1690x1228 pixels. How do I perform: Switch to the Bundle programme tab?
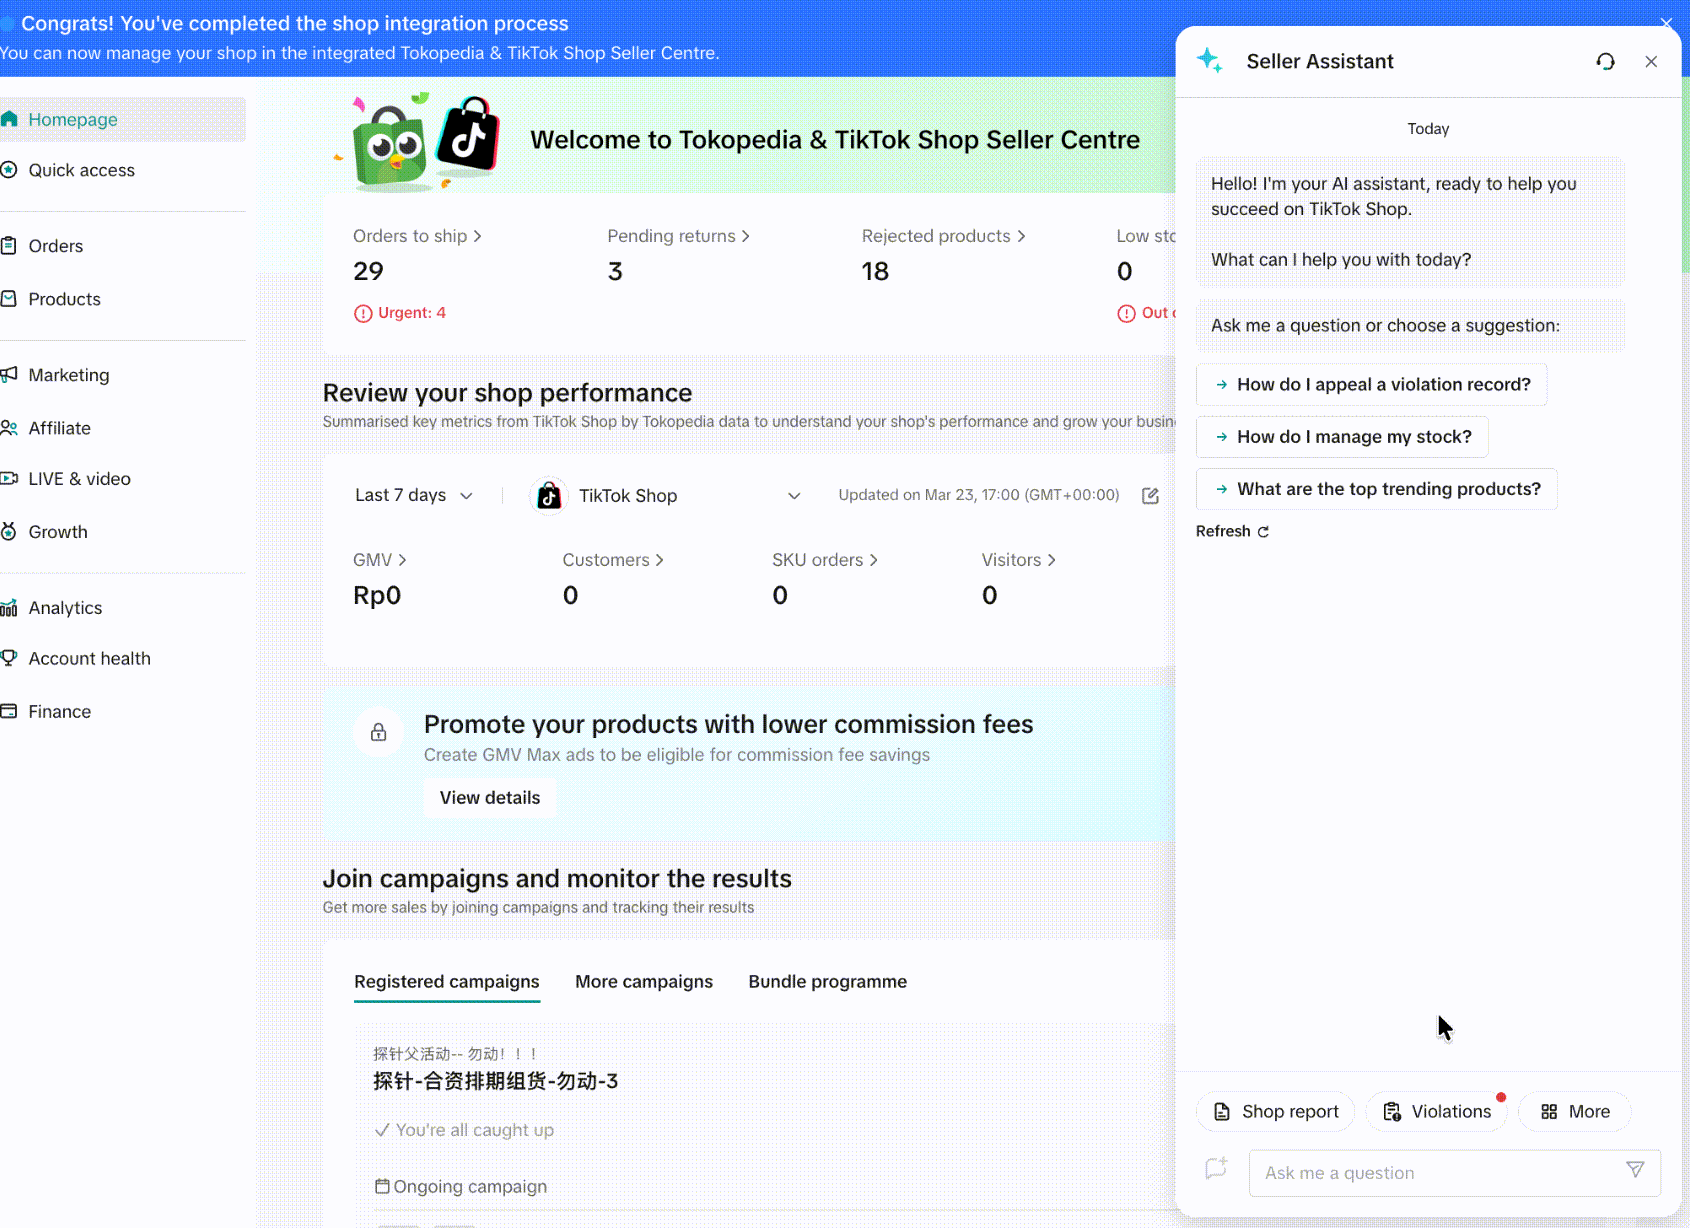(x=828, y=982)
